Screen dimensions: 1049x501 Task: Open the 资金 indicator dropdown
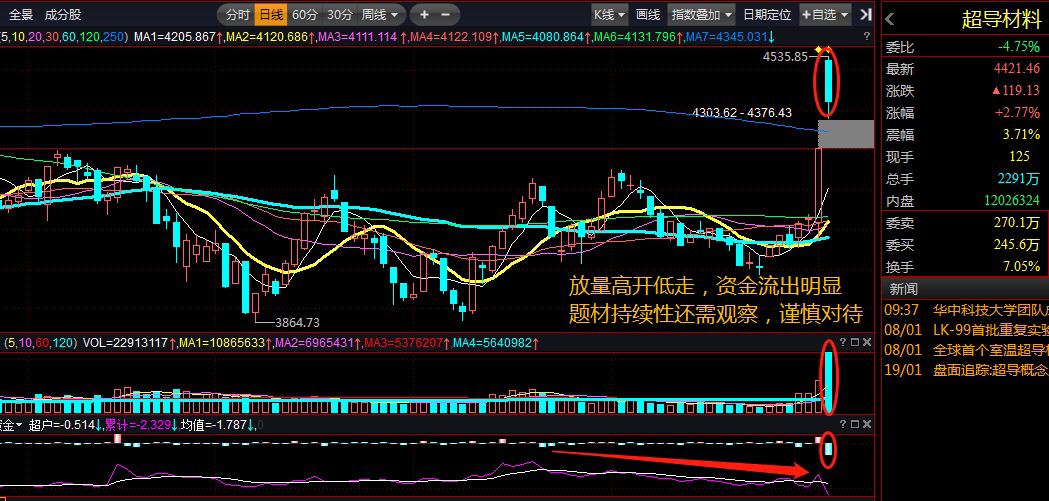[x=11, y=425]
